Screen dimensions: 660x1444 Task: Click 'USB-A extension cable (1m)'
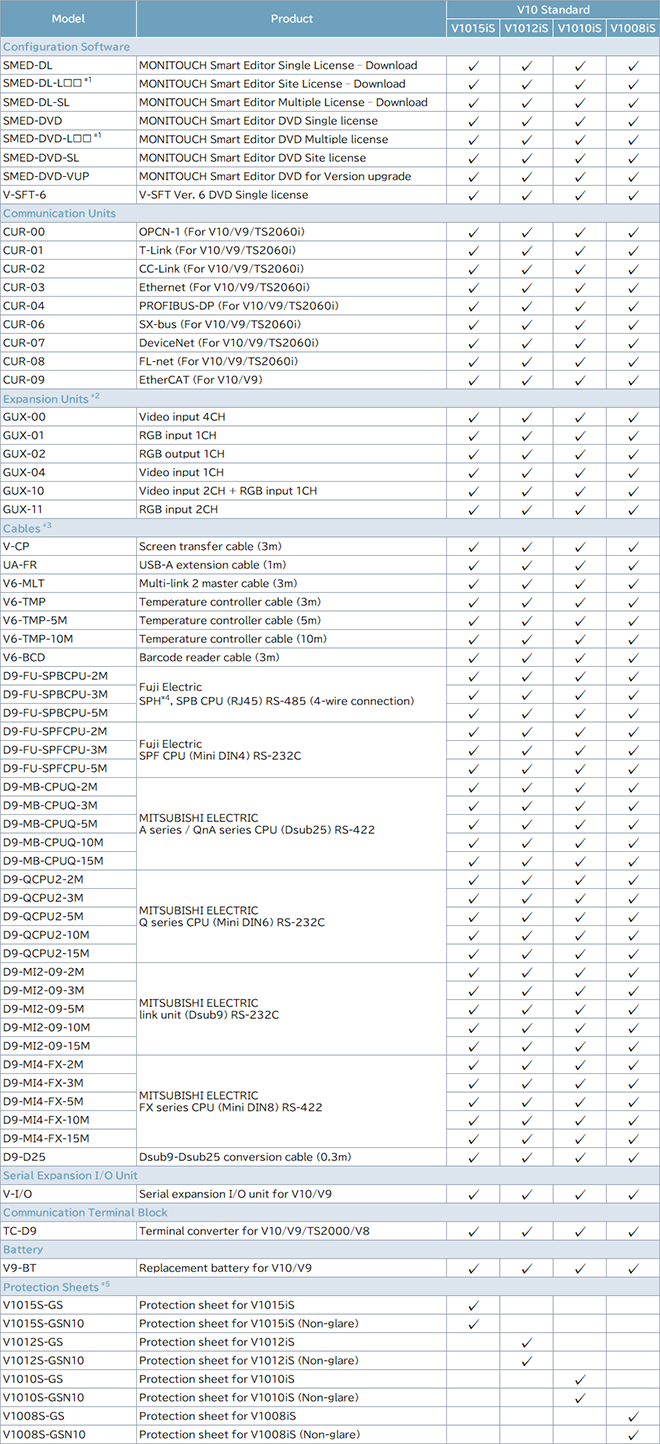click(x=212, y=565)
